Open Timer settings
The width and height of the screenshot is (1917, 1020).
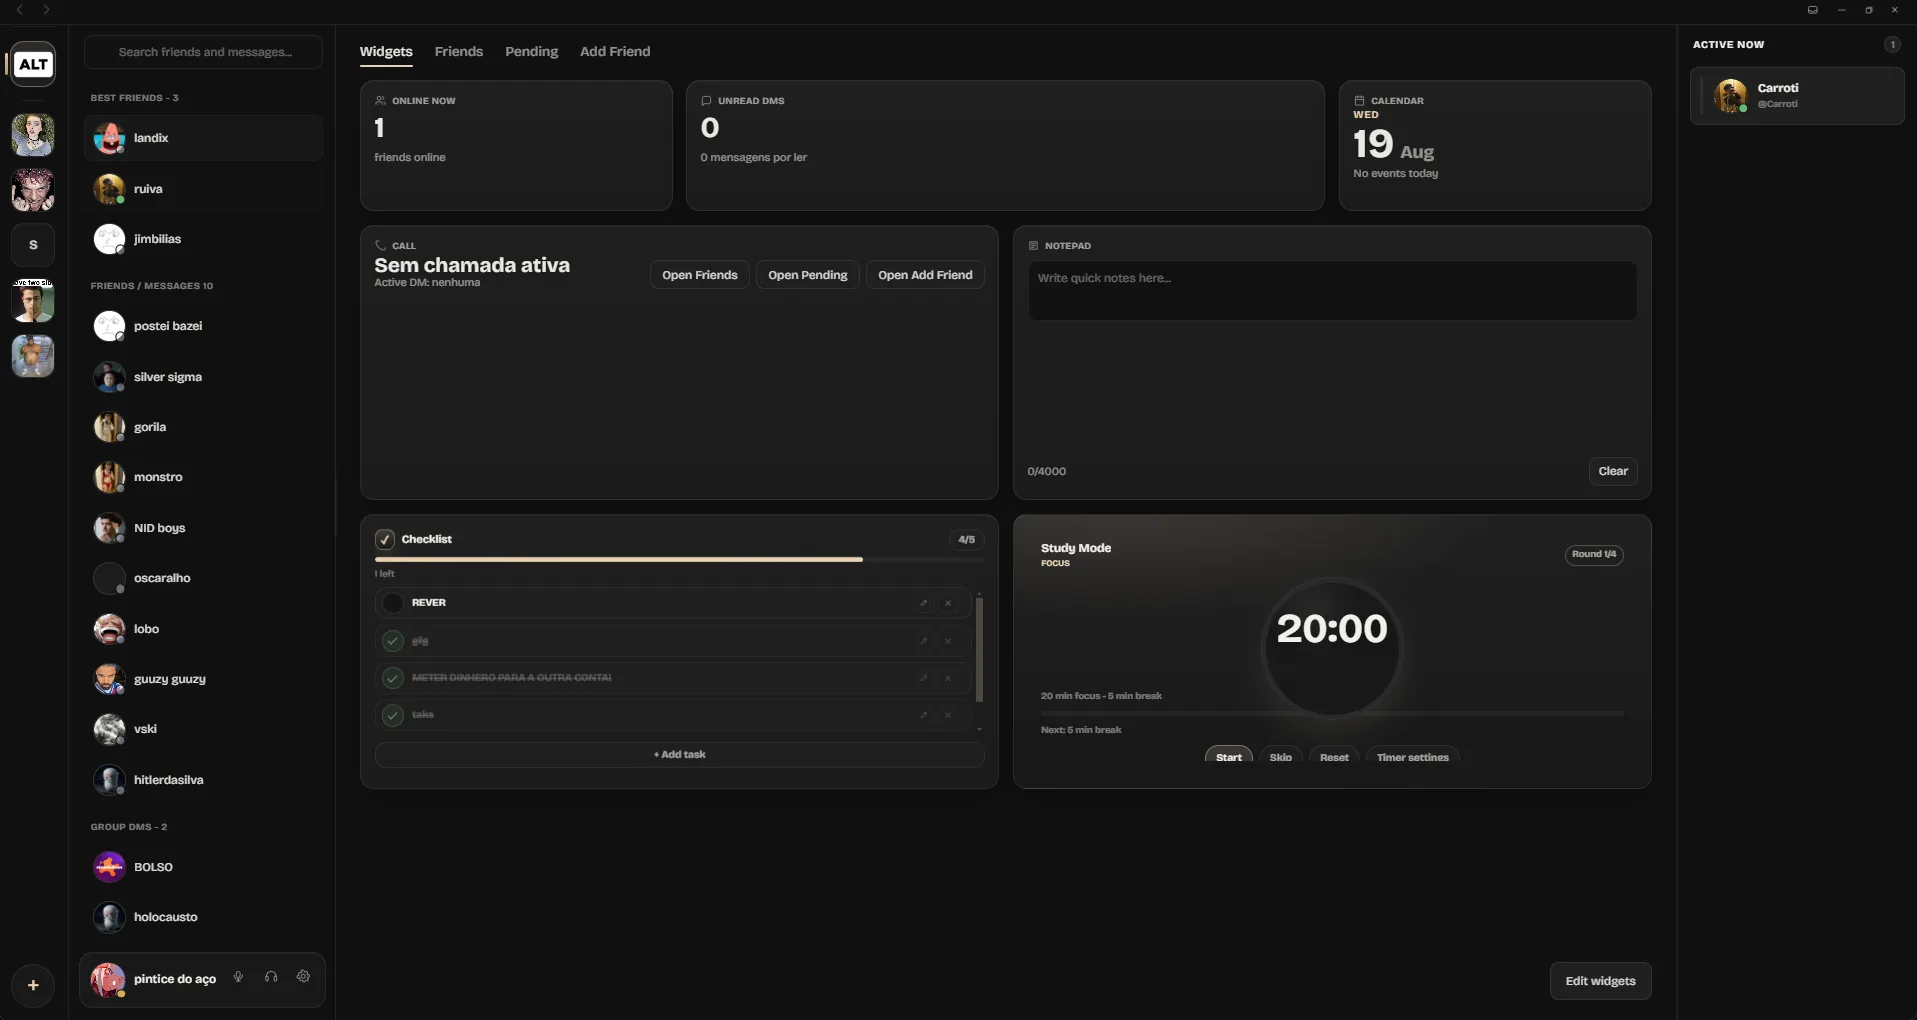[x=1413, y=757]
